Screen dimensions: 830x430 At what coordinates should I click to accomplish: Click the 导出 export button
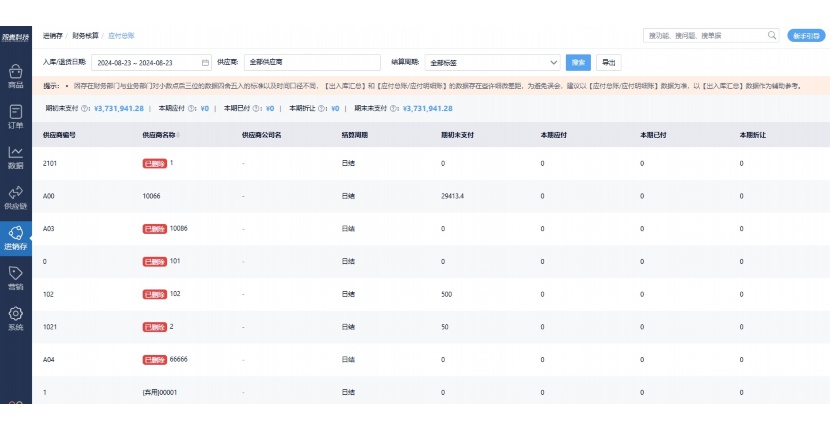click(x=608, y=62)
